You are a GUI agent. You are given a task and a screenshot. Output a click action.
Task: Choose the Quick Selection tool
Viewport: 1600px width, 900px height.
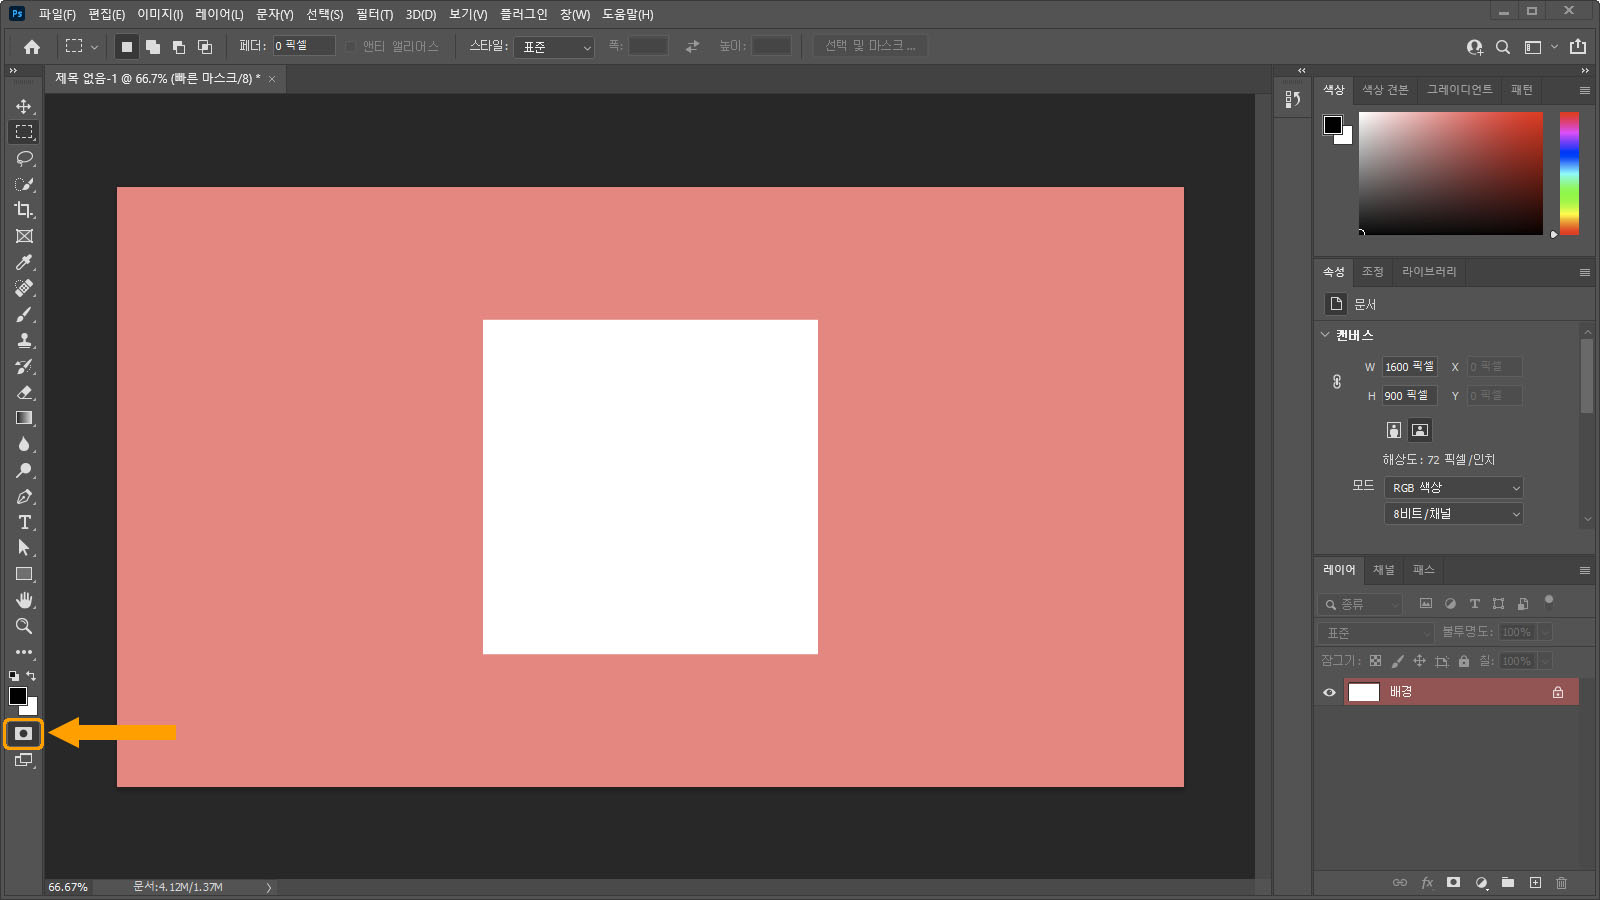coord(24,184)
